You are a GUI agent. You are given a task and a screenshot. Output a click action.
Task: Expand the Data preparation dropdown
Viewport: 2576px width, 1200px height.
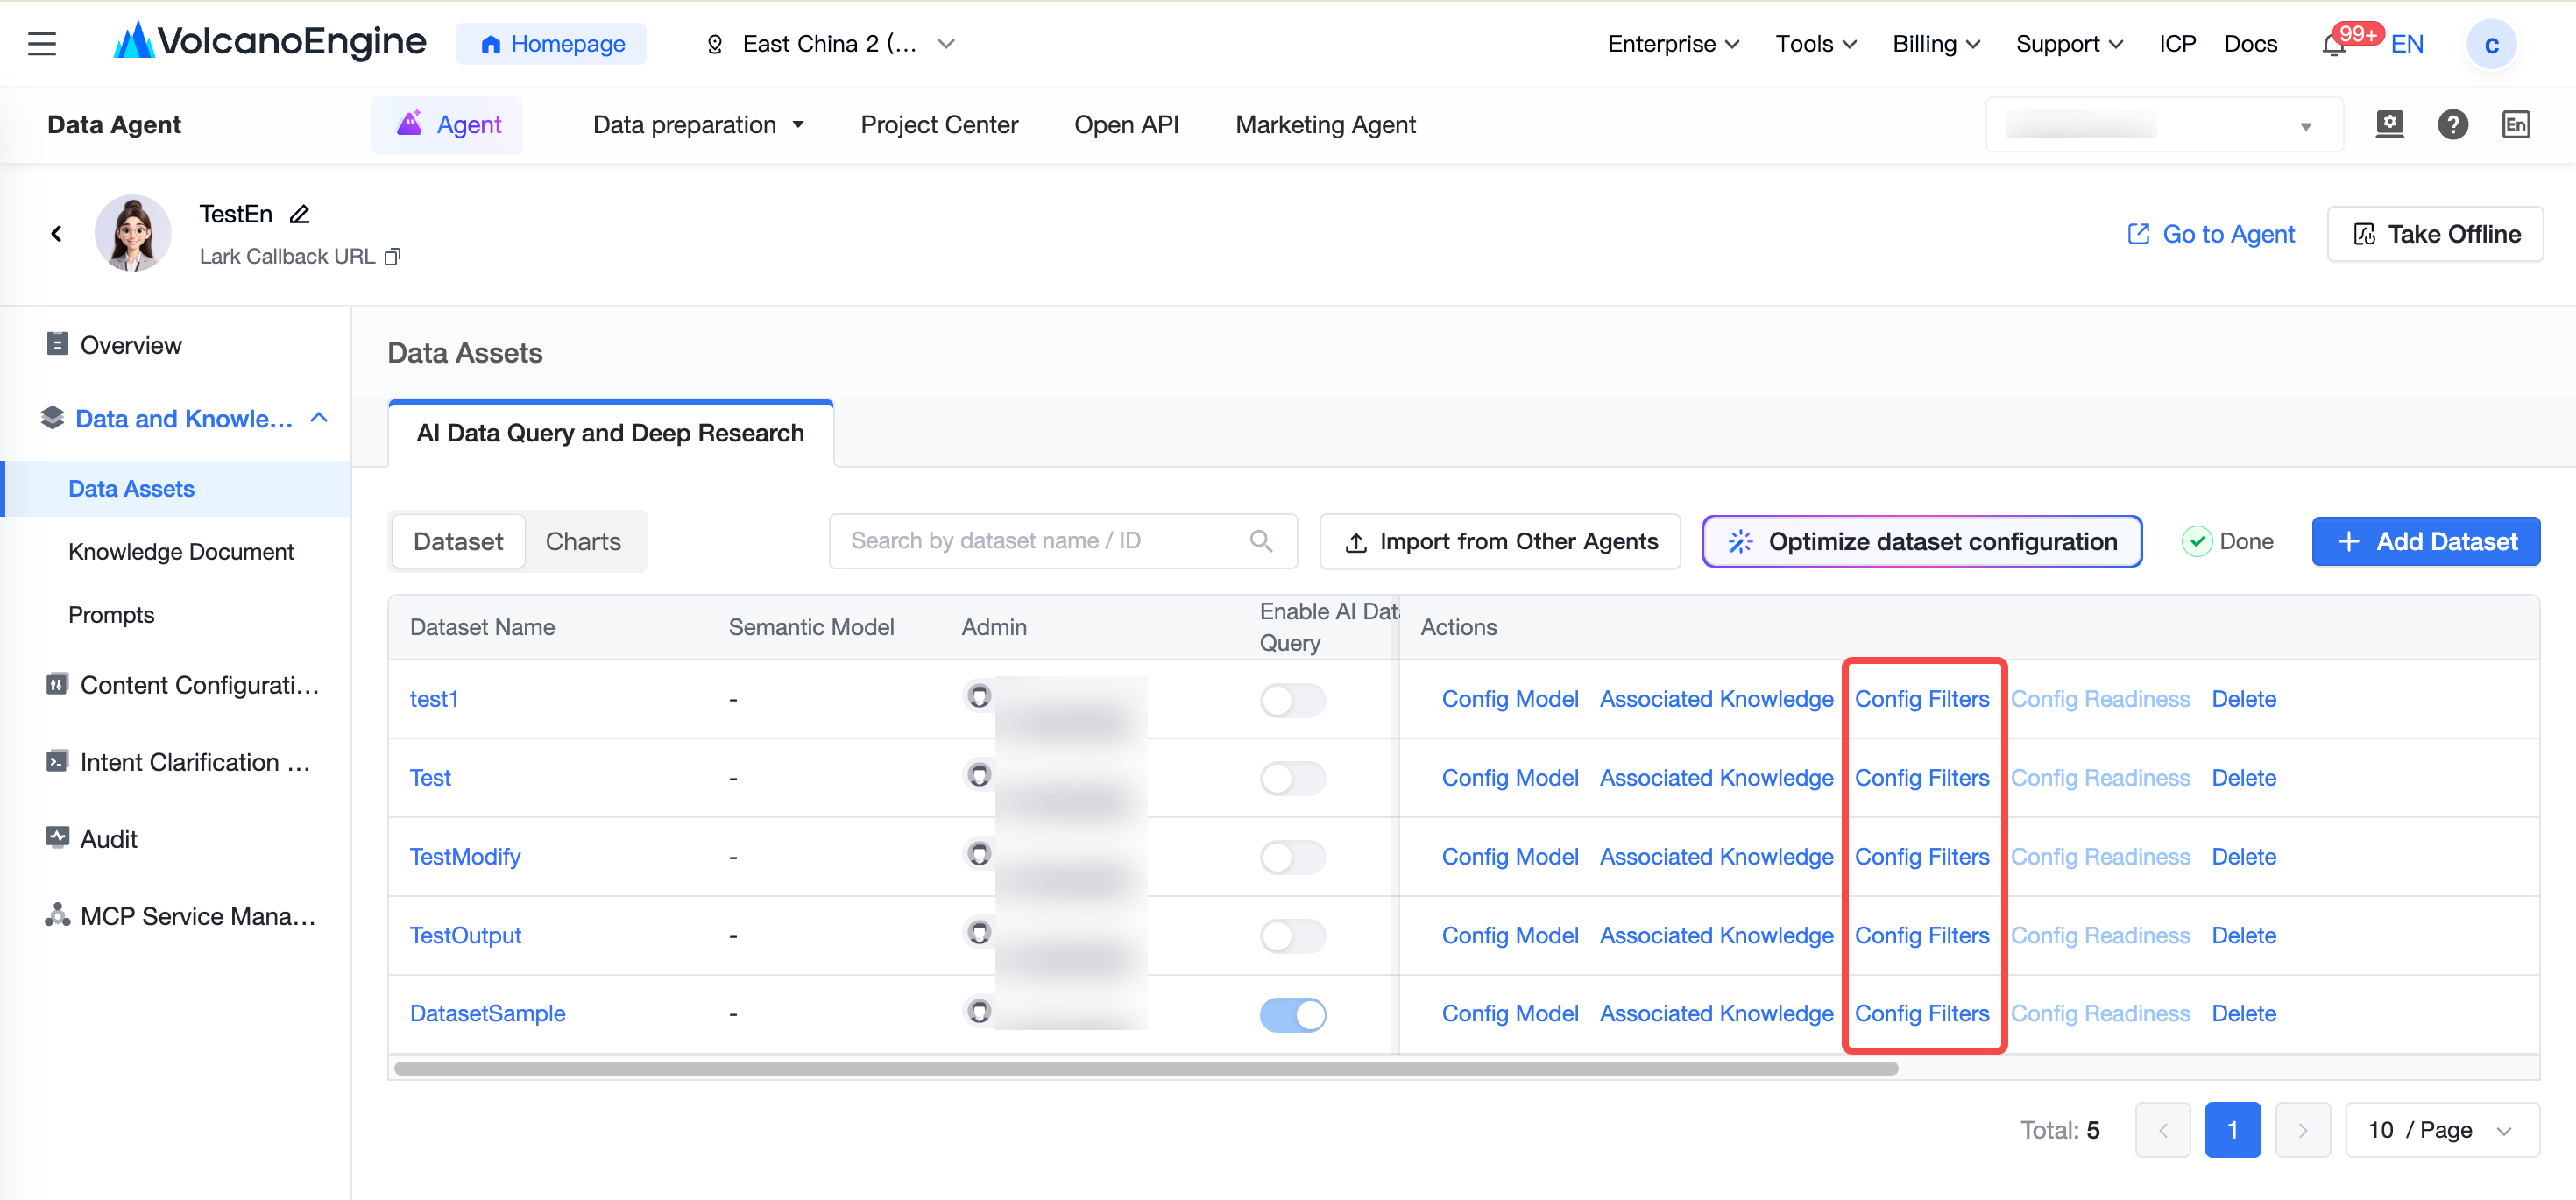pyautogui.click(x=698, y=125)
